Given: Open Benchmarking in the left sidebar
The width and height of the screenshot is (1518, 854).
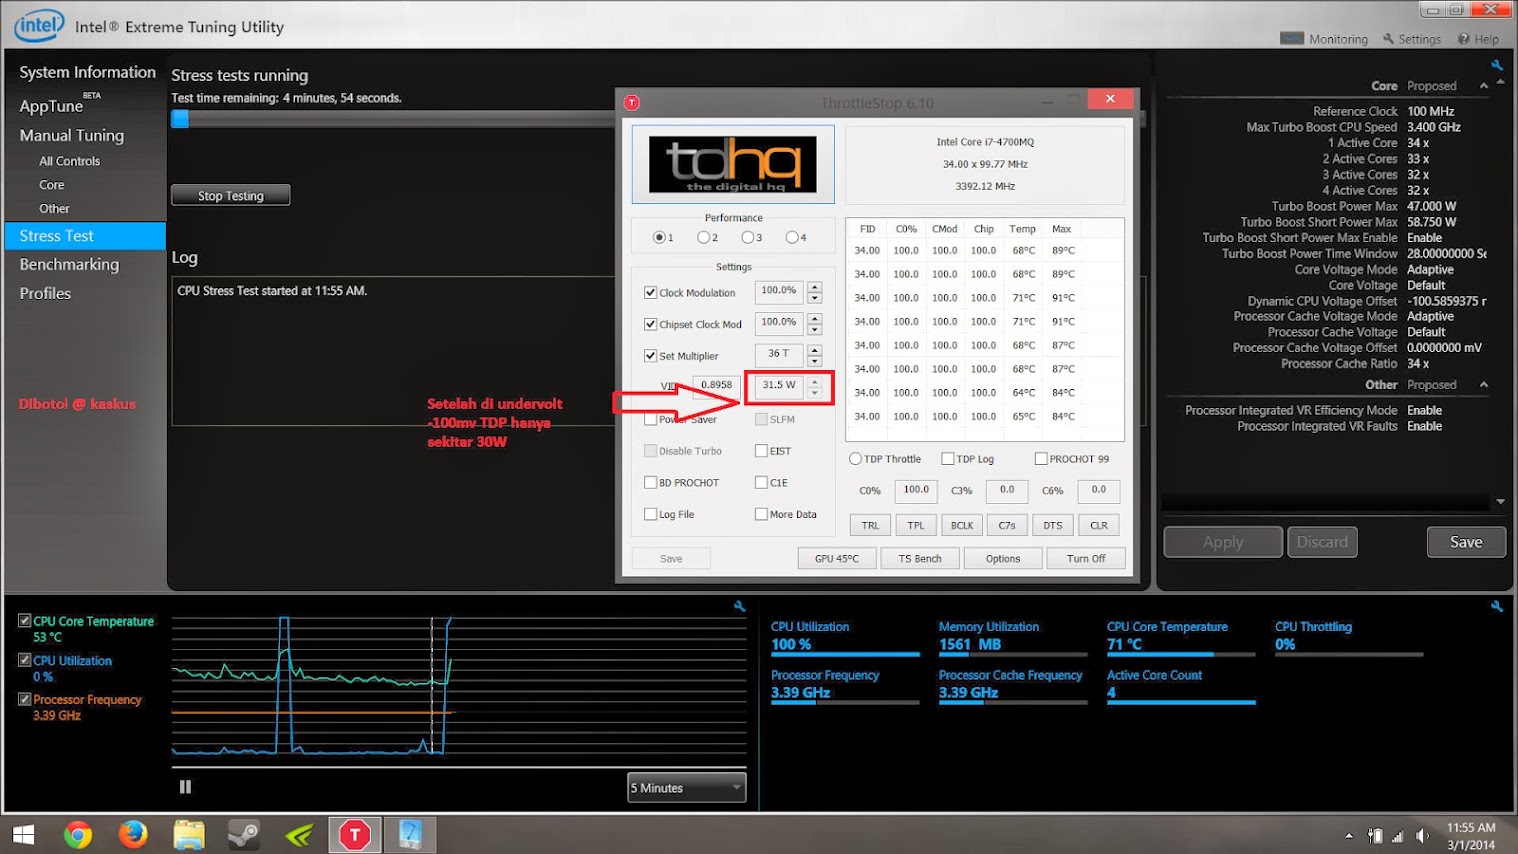Looking at the screenshot, I should pyautogui.click(x=69, y=264).
